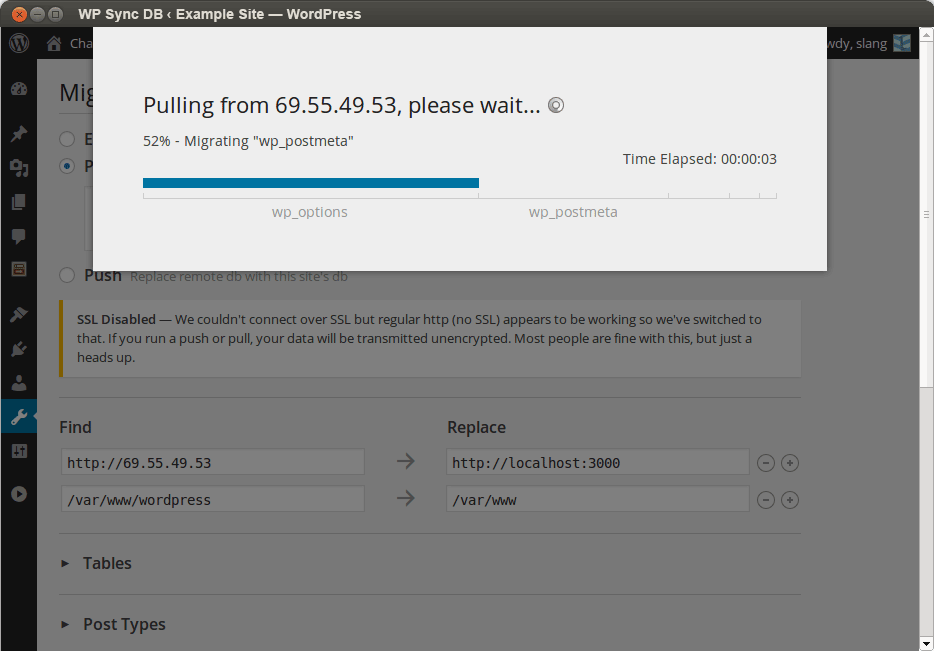Click the wp_options label under progress bar

pos(310,212)
